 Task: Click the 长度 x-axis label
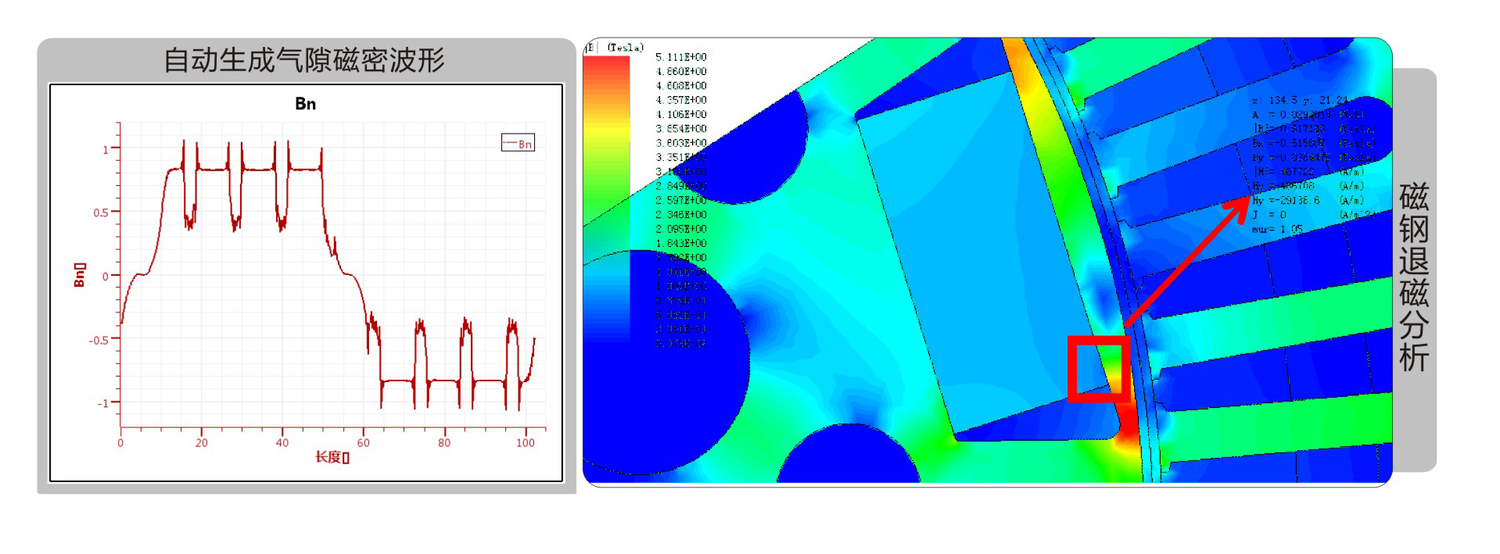[x=332, y=457]
